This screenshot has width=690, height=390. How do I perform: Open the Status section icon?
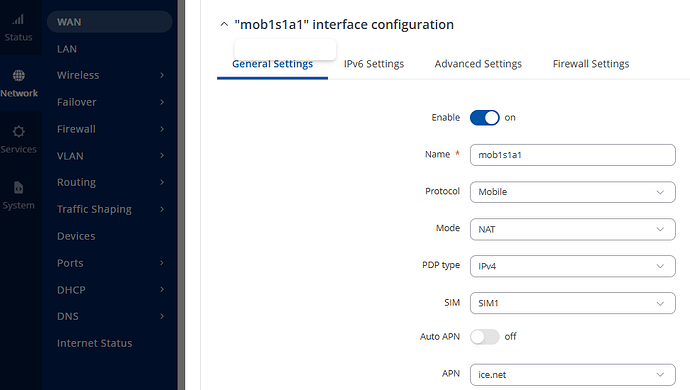point(18,19)
